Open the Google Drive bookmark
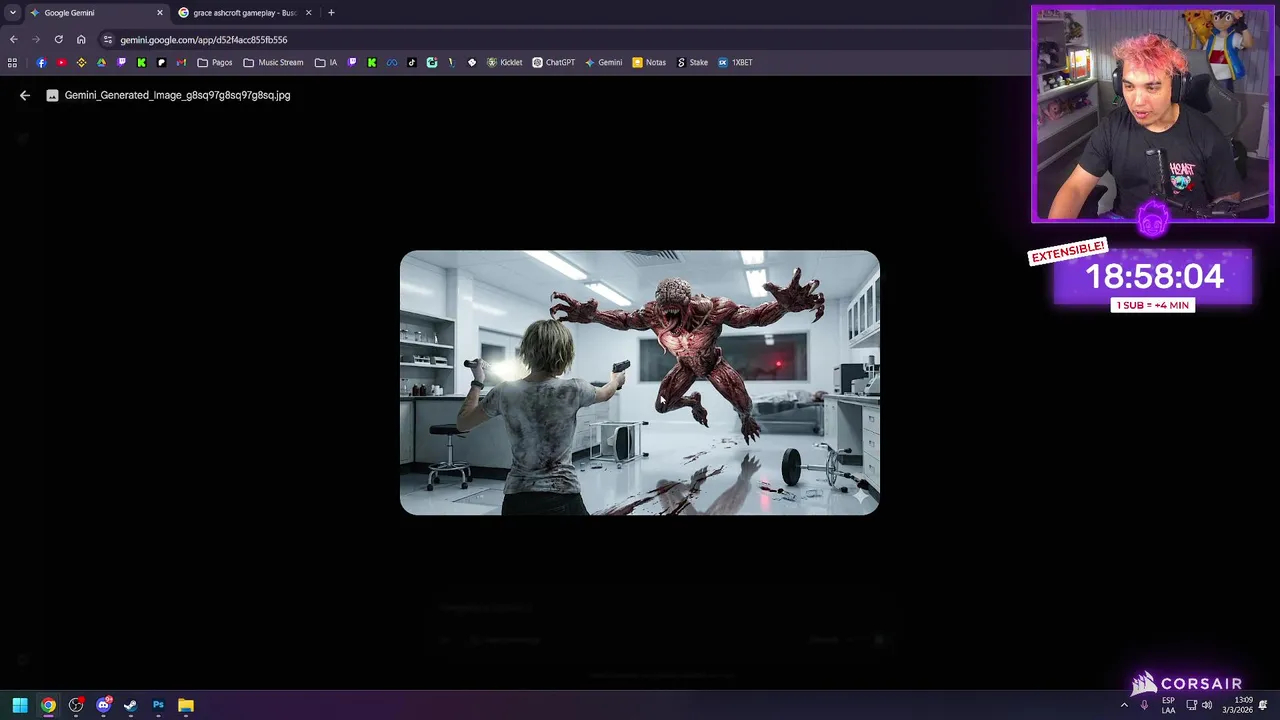This screenshot has width=1280, height=720. pos(101,62)
